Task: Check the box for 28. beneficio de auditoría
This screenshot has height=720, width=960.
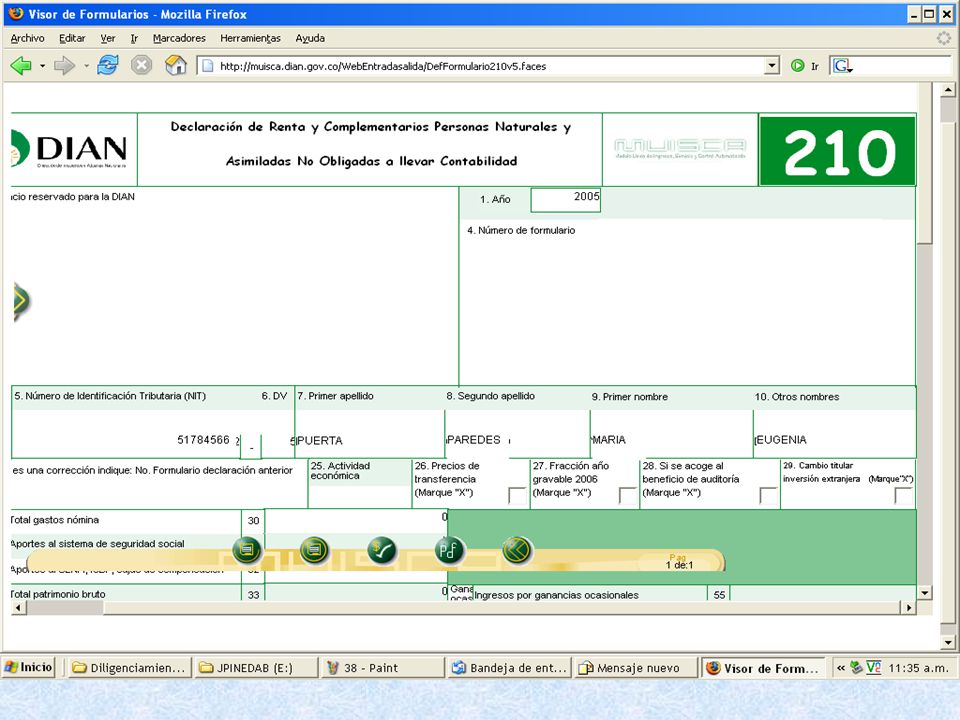Action: coord(768,495)
